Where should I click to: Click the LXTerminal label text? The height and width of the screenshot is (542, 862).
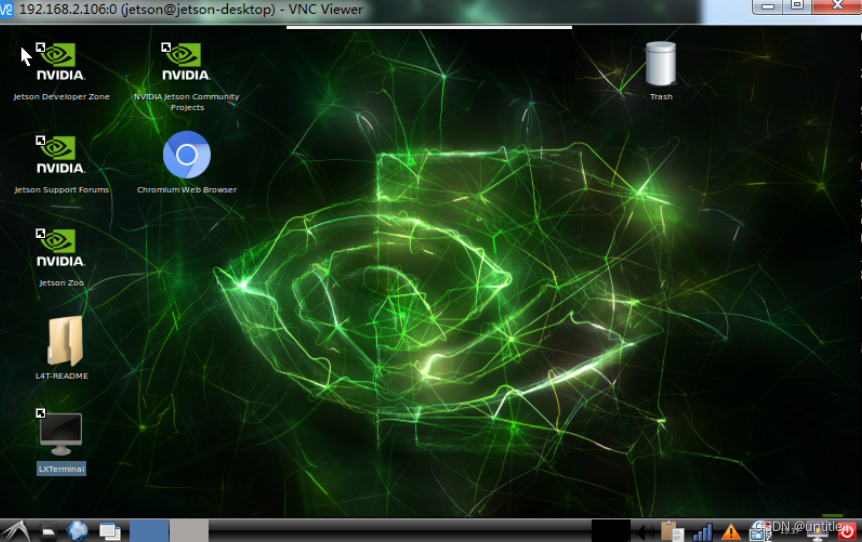tap(61, 469)
